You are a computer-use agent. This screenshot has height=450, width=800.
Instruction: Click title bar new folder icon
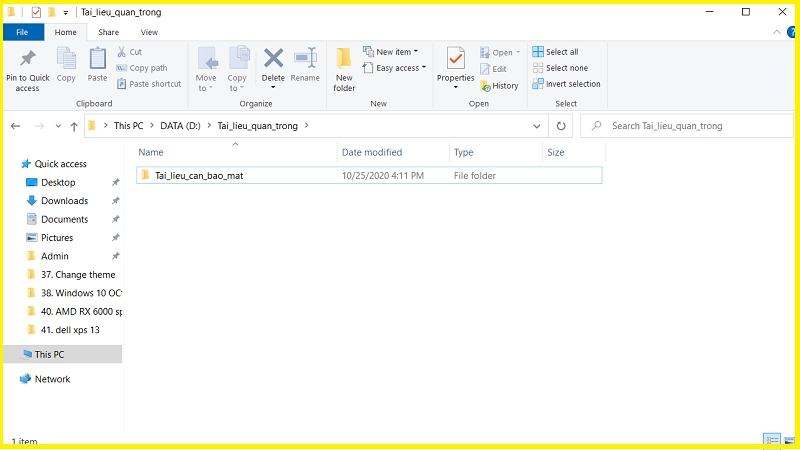tap(52, 12)
